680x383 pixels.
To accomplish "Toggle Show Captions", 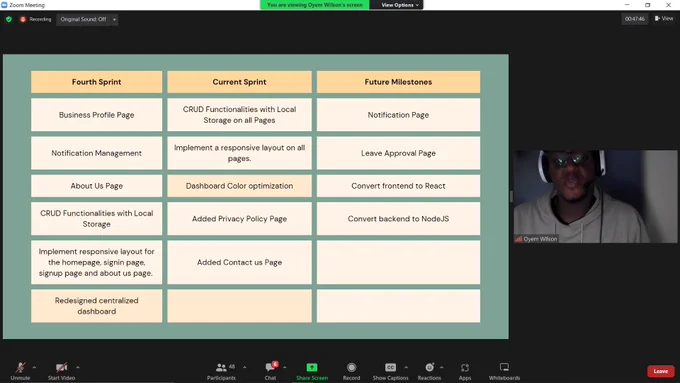I will (x=390, y=371).
